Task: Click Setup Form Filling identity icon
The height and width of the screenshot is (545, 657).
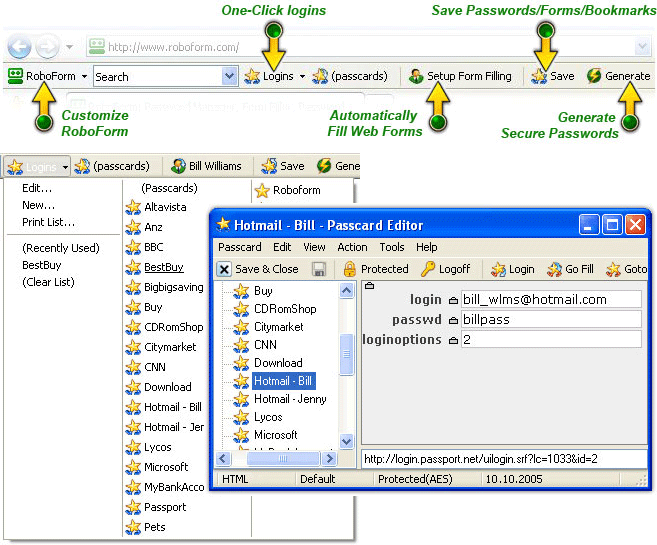Action: [x=416, y=76]
